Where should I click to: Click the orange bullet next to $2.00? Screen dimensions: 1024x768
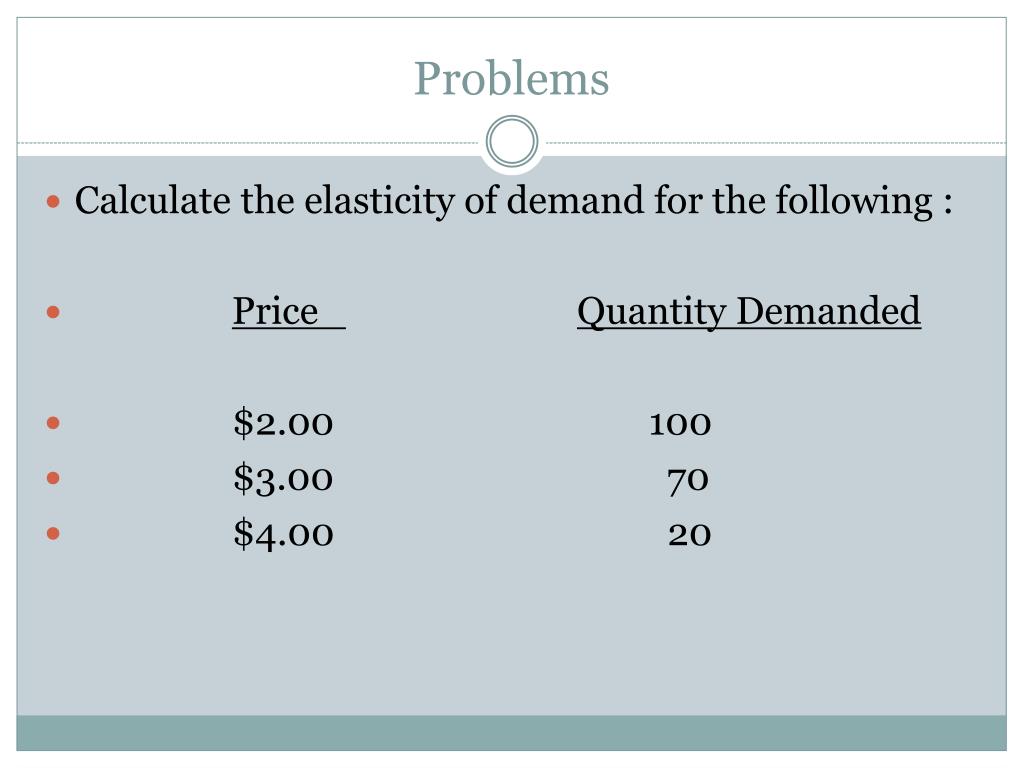(x=54, y=423)
